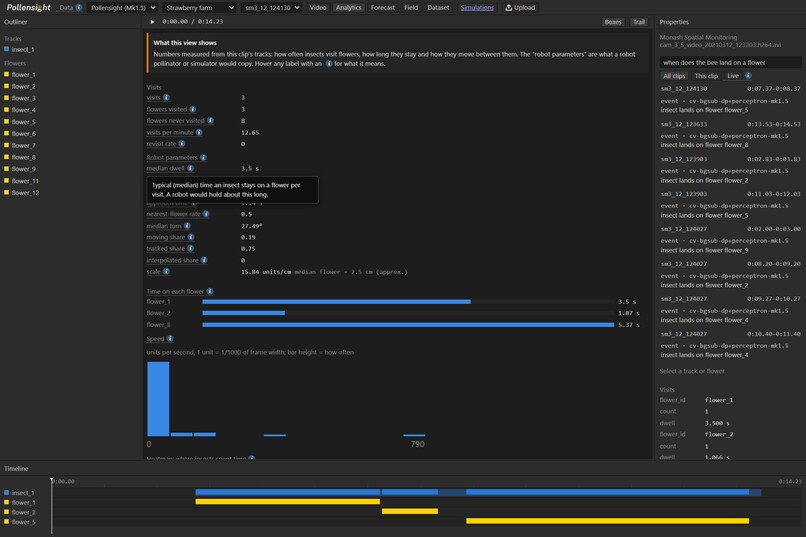Toggle the Trail overlay

(x=639, y=22)
